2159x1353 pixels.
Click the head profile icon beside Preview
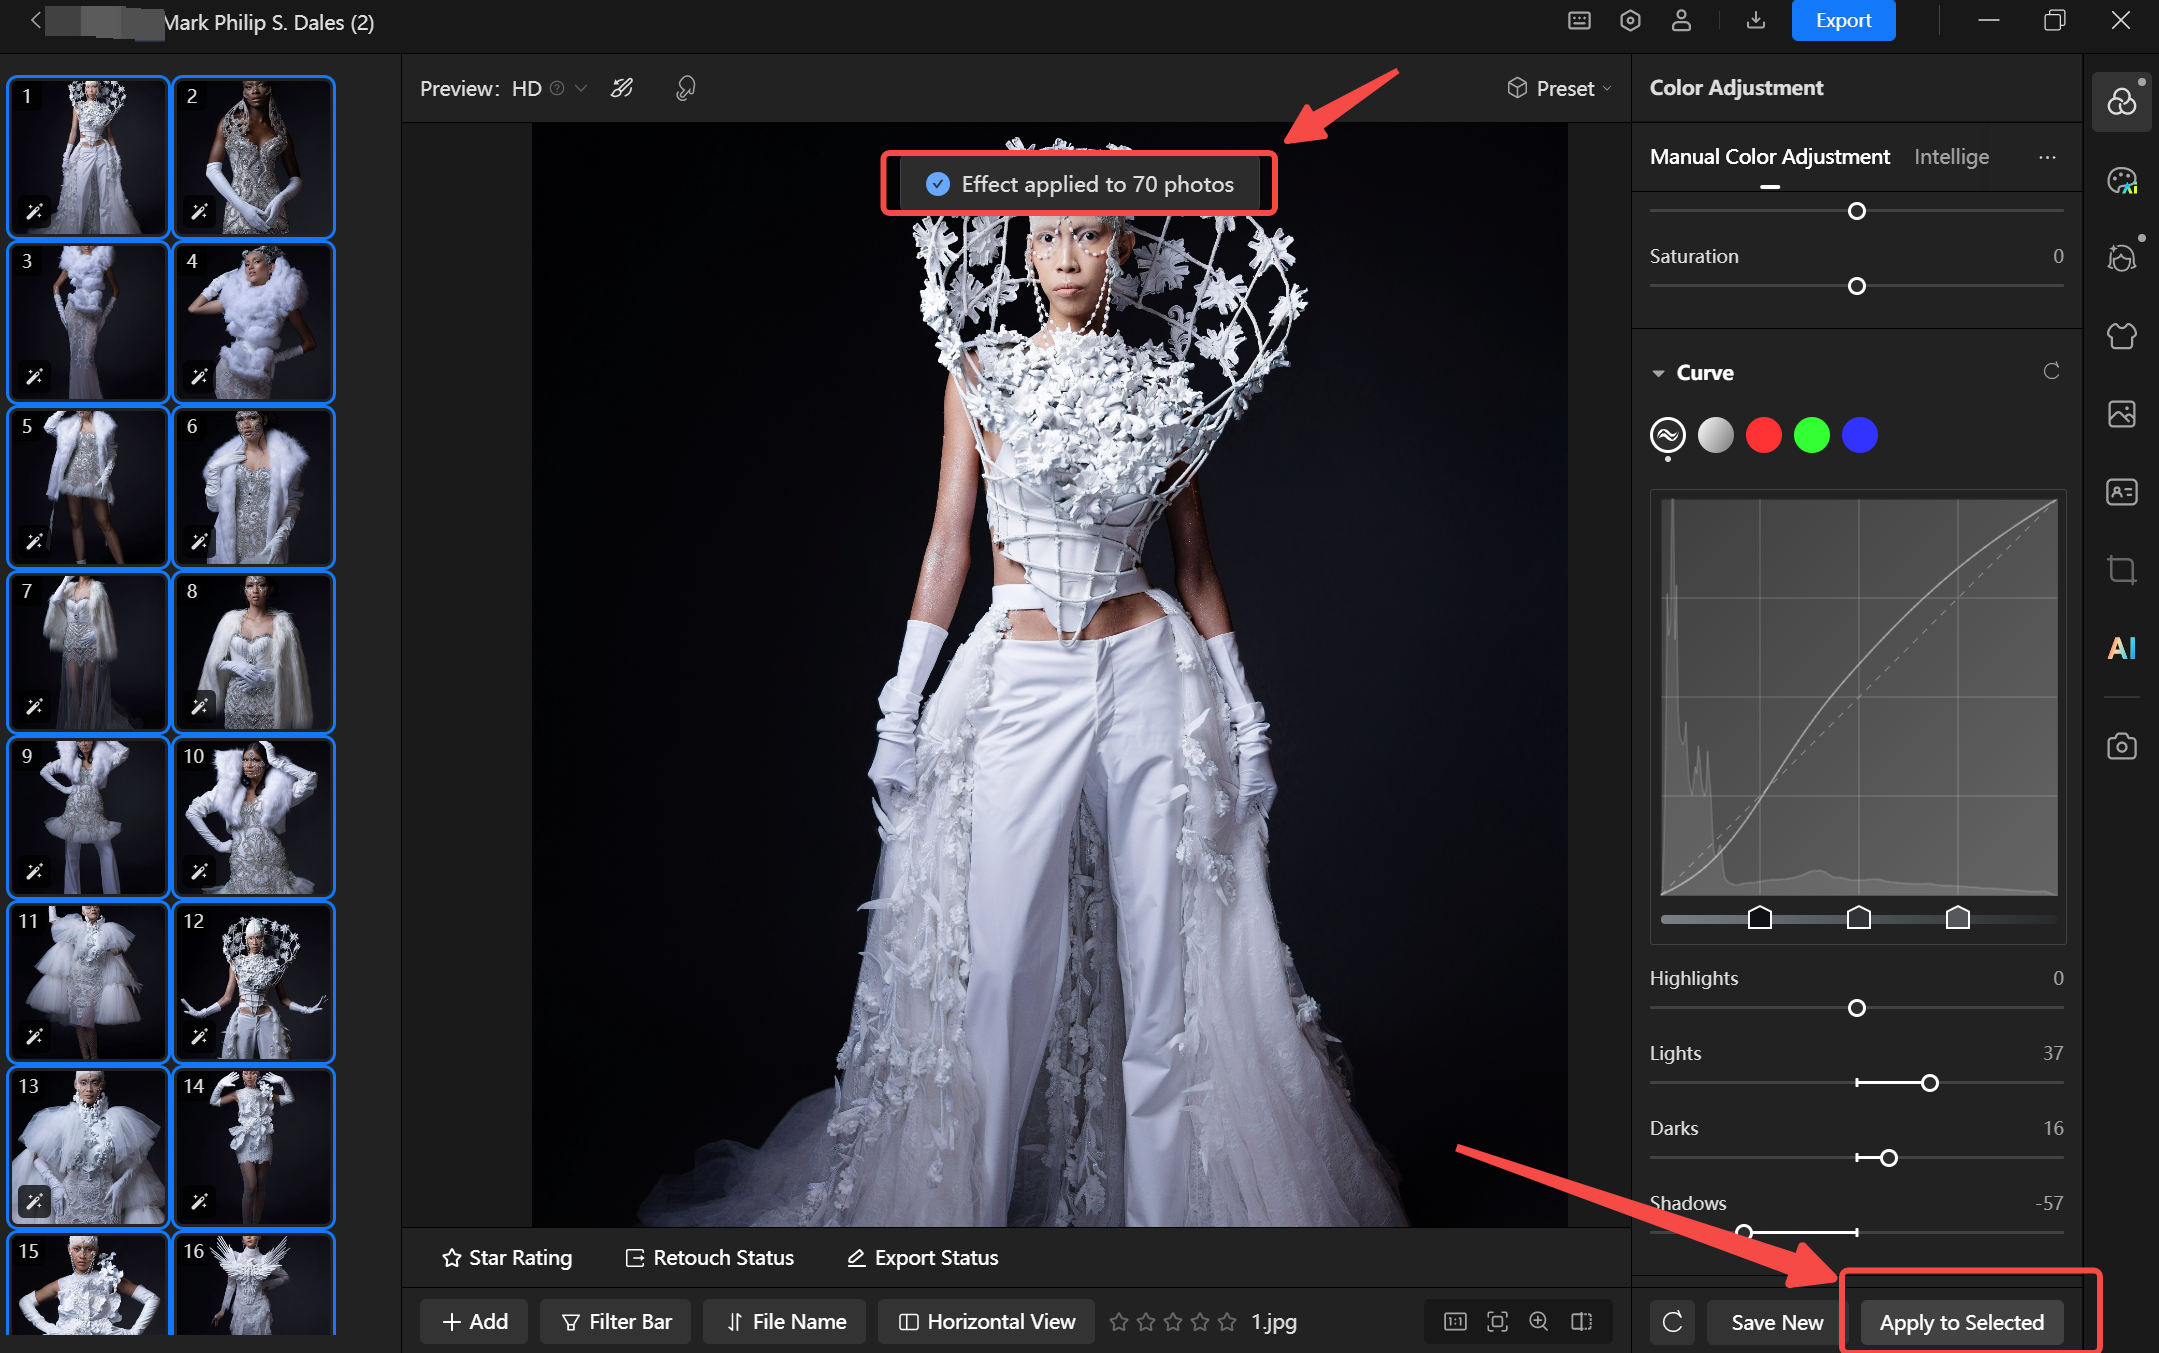pos(686,89)
